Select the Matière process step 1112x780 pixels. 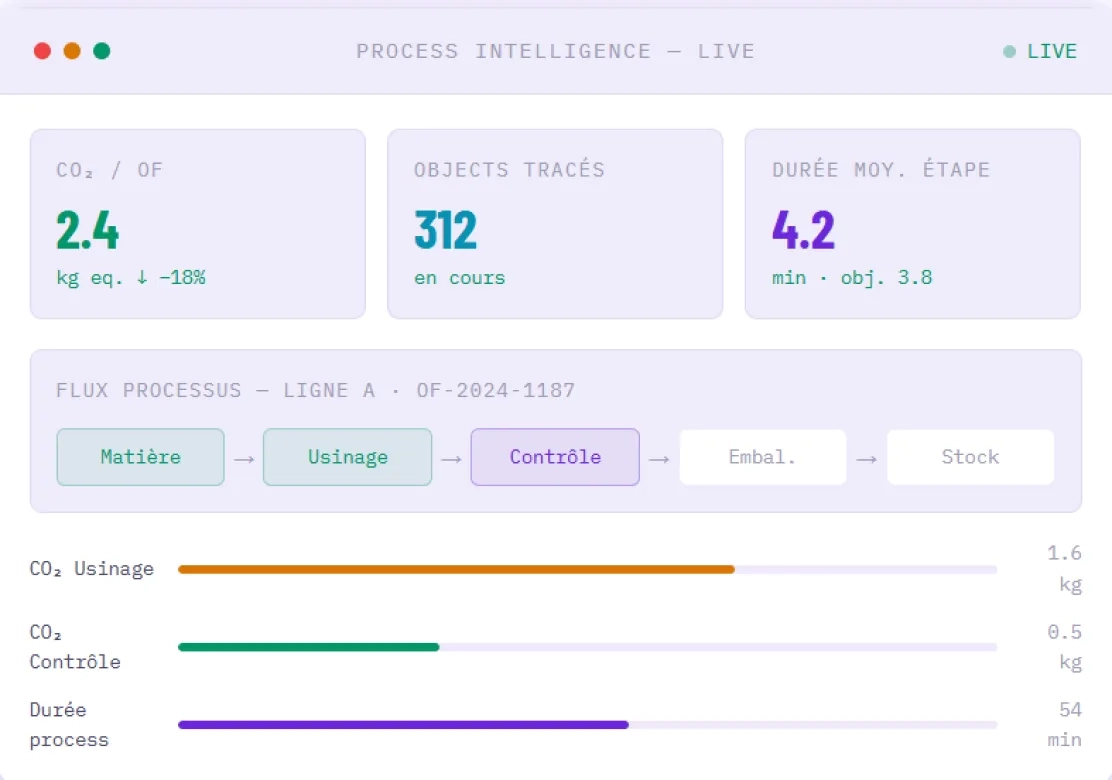pos(140,457)
